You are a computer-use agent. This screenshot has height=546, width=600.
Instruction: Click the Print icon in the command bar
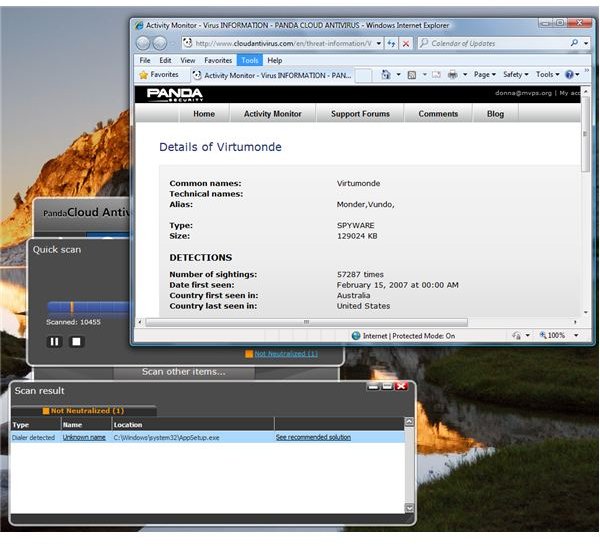[x=453, y=74]
